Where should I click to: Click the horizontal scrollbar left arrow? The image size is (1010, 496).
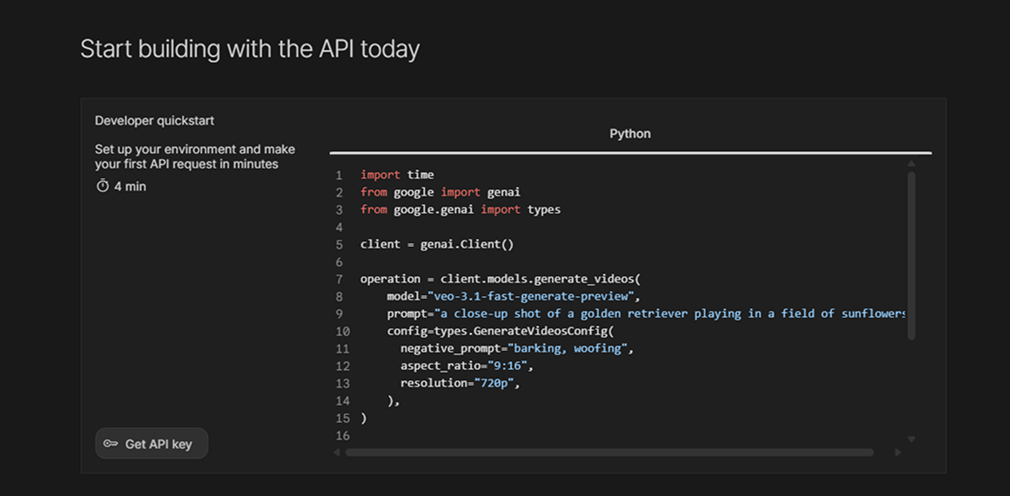336,453
